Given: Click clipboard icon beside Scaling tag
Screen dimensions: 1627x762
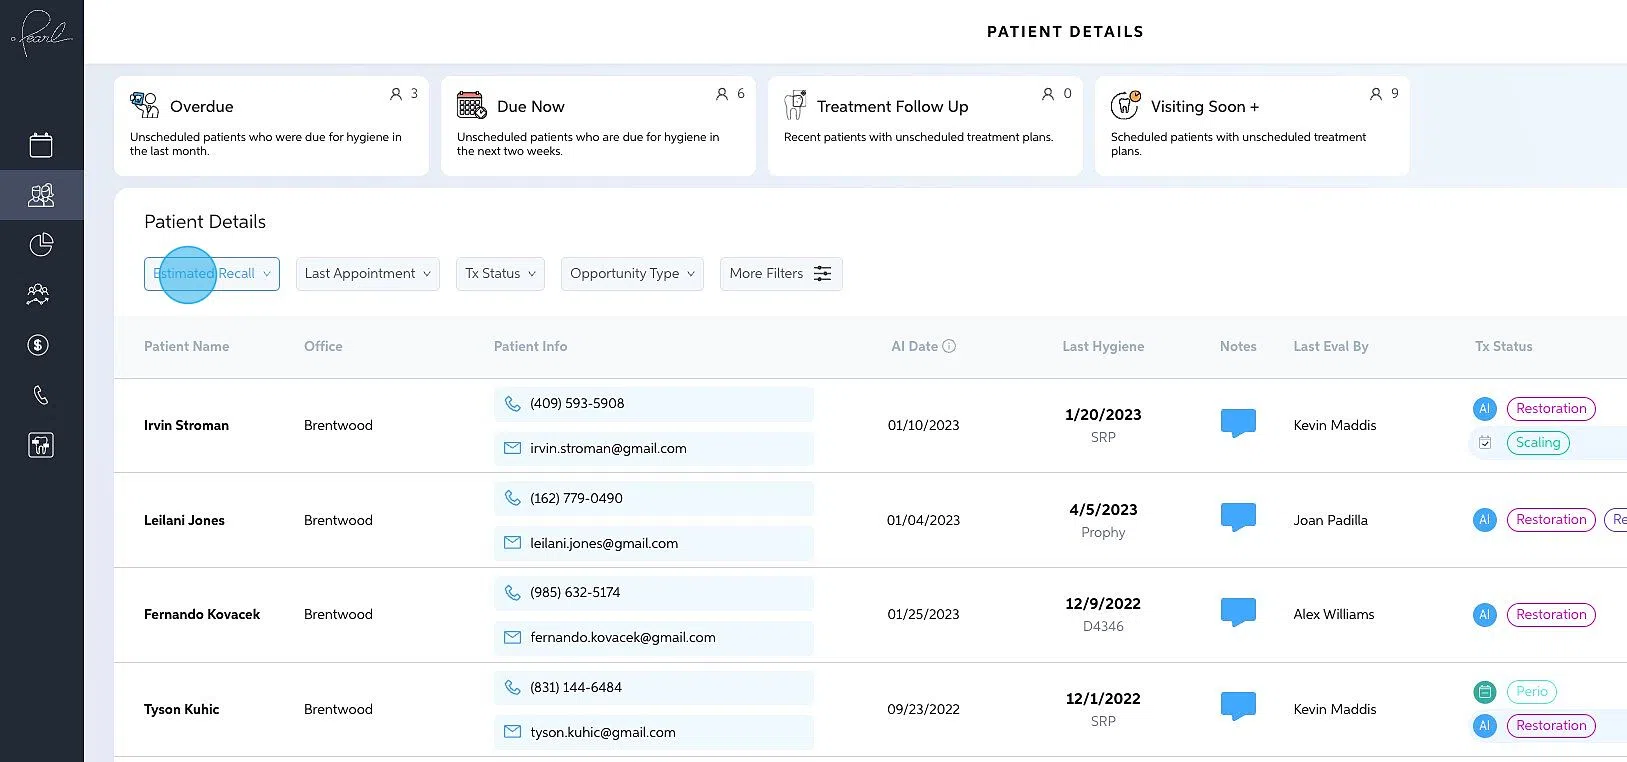Looking at the screenshot, I should [1485, 443].
